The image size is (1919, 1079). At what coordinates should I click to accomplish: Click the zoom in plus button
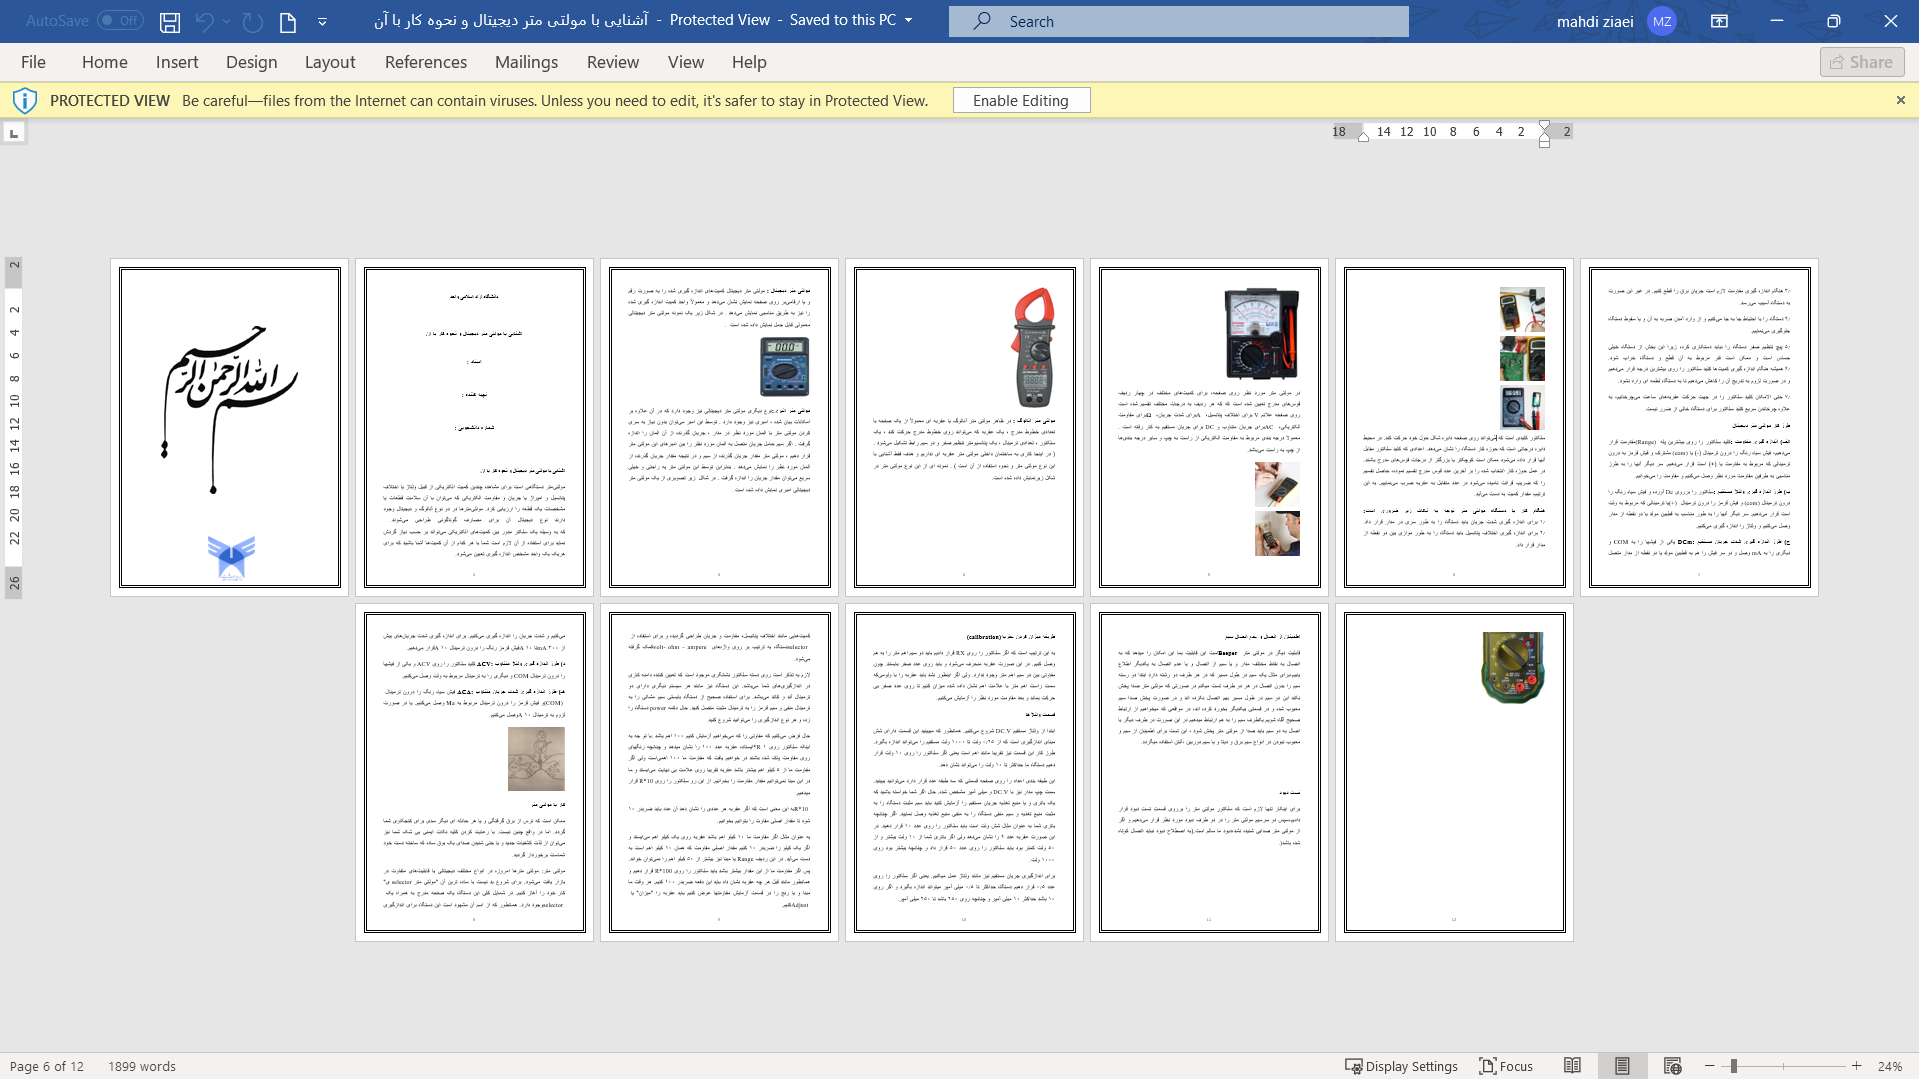pos(1856,1066)
